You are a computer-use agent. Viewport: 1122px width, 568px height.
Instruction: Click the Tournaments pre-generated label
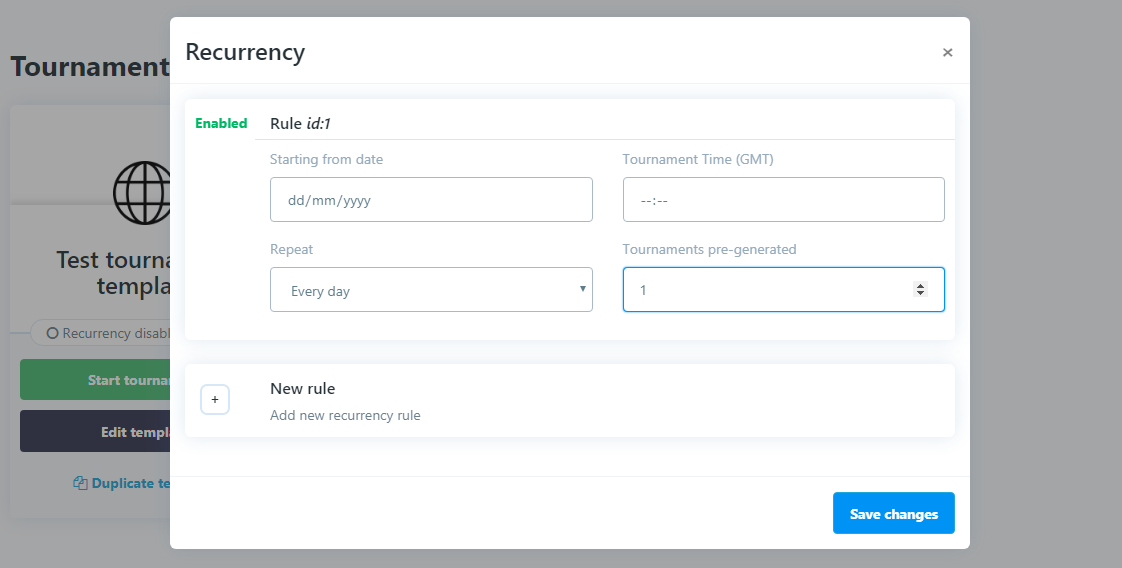pyautogui.click(x=709, y=250)
